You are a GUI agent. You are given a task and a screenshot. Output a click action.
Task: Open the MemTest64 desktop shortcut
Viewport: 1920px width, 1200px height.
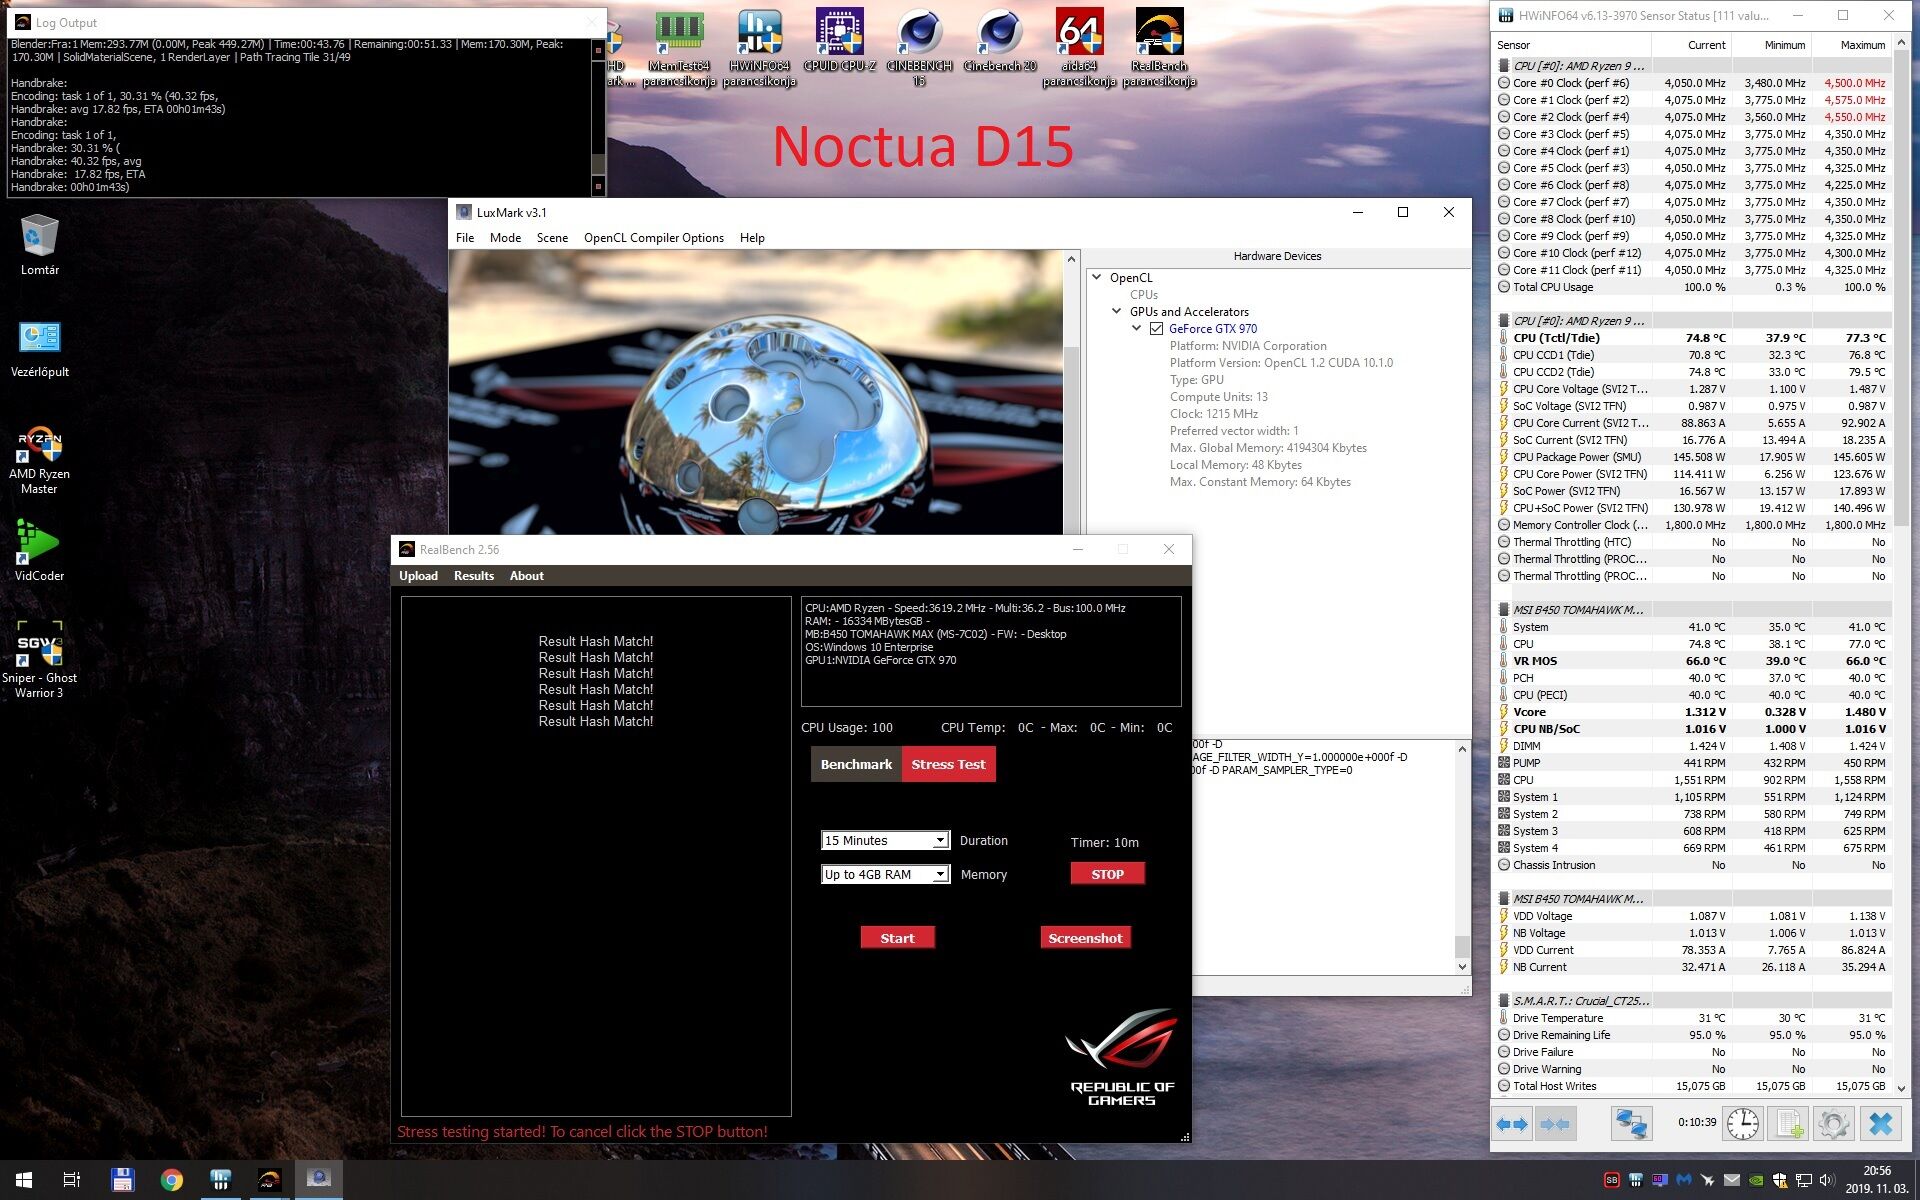click(679, 47)
